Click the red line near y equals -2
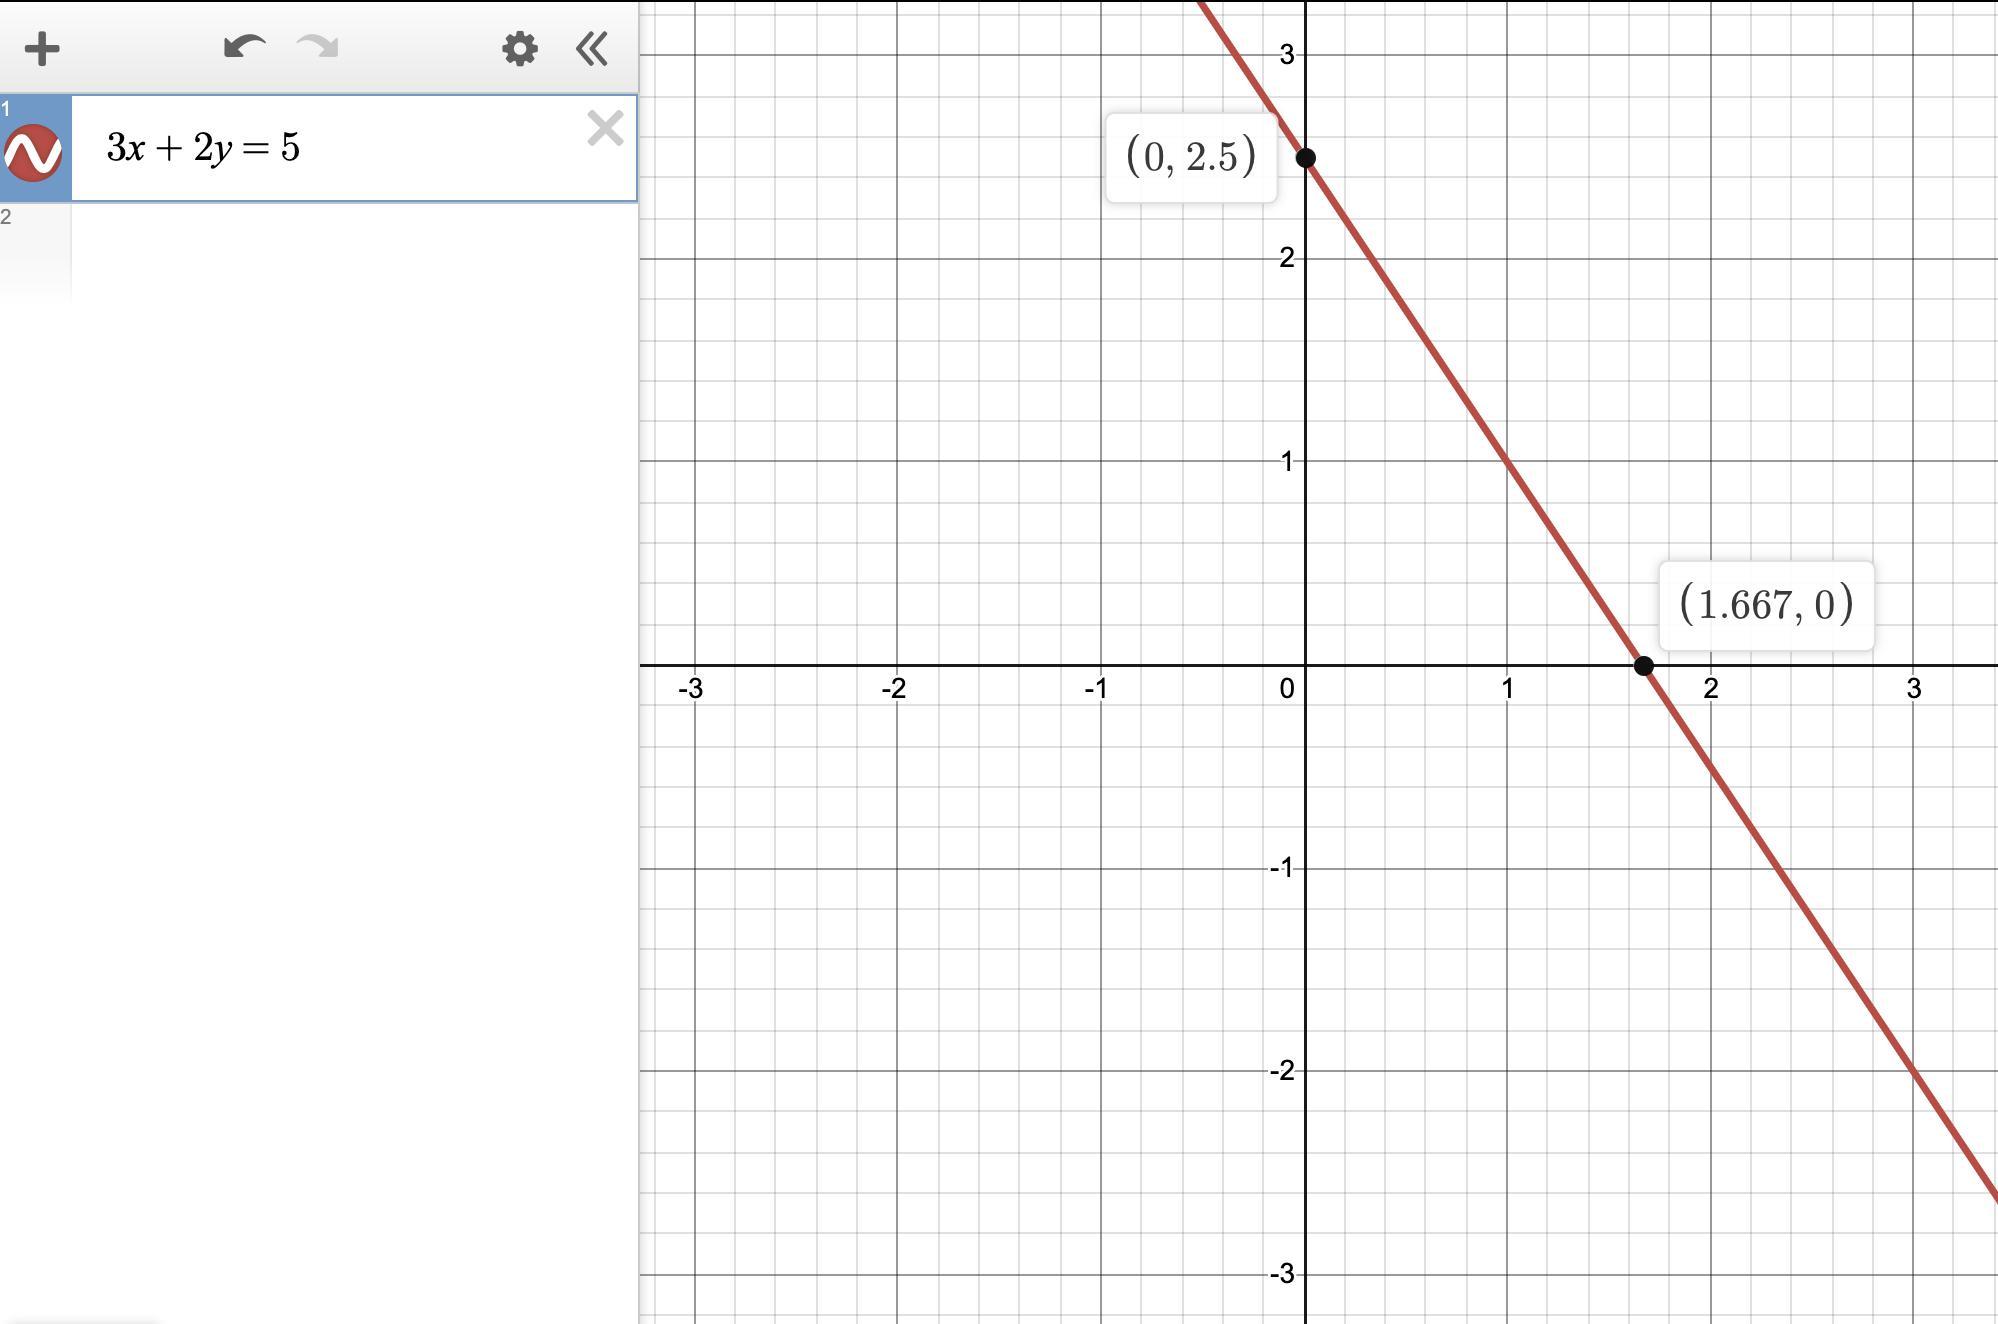 click(1913, 1071)
